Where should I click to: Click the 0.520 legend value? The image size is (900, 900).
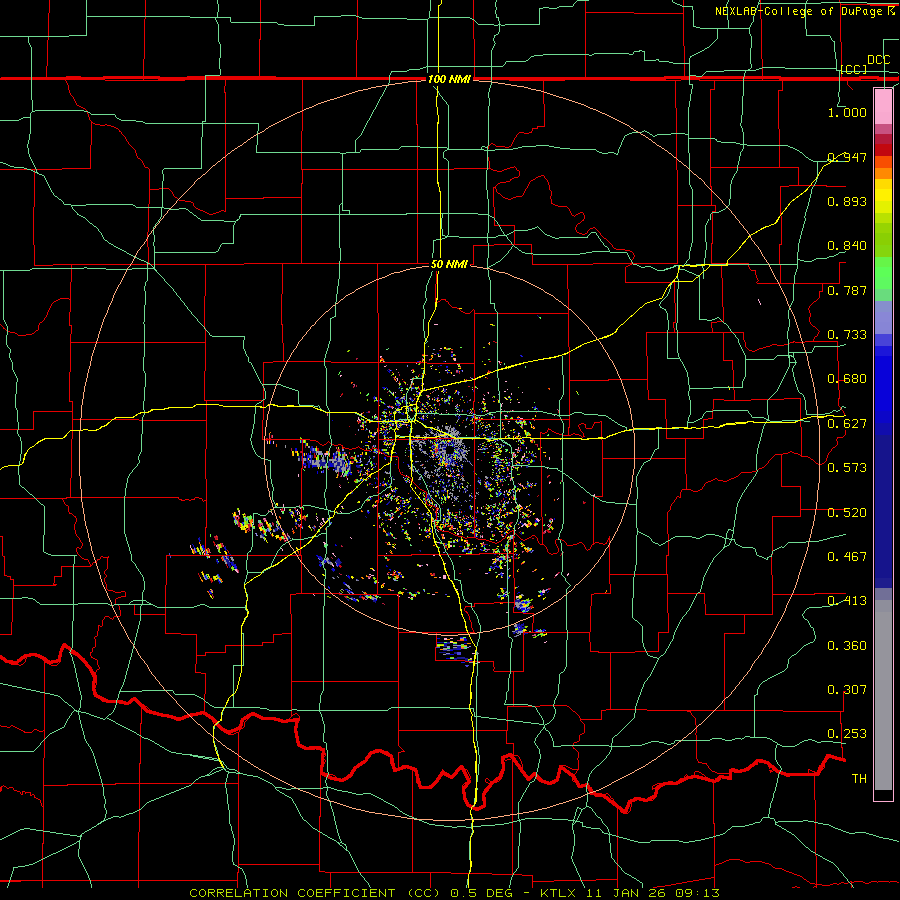[847, 513]
